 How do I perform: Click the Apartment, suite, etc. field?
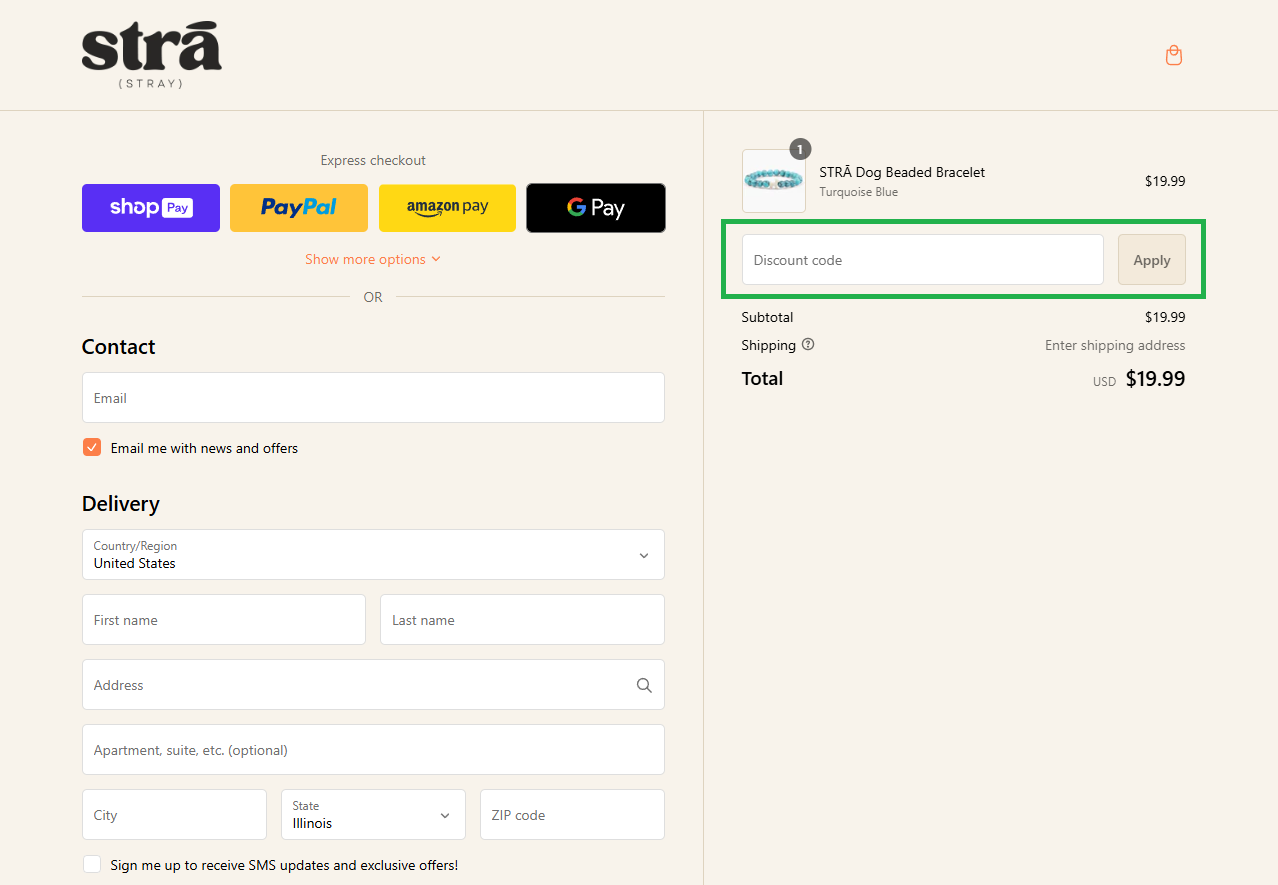[373, 750]
